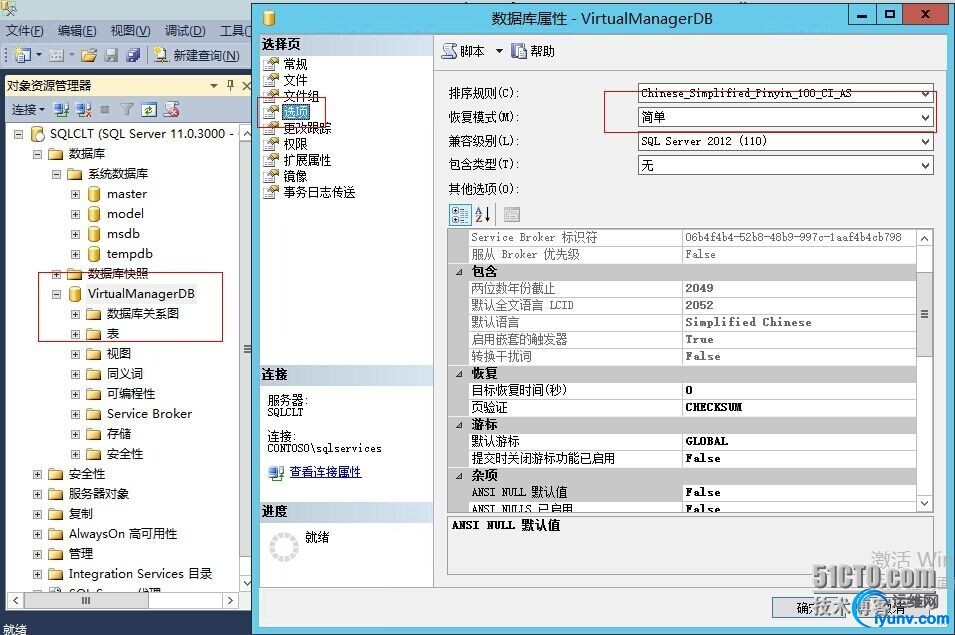Click the Refresh icon in Object Explorer

[x=149, y=110]
